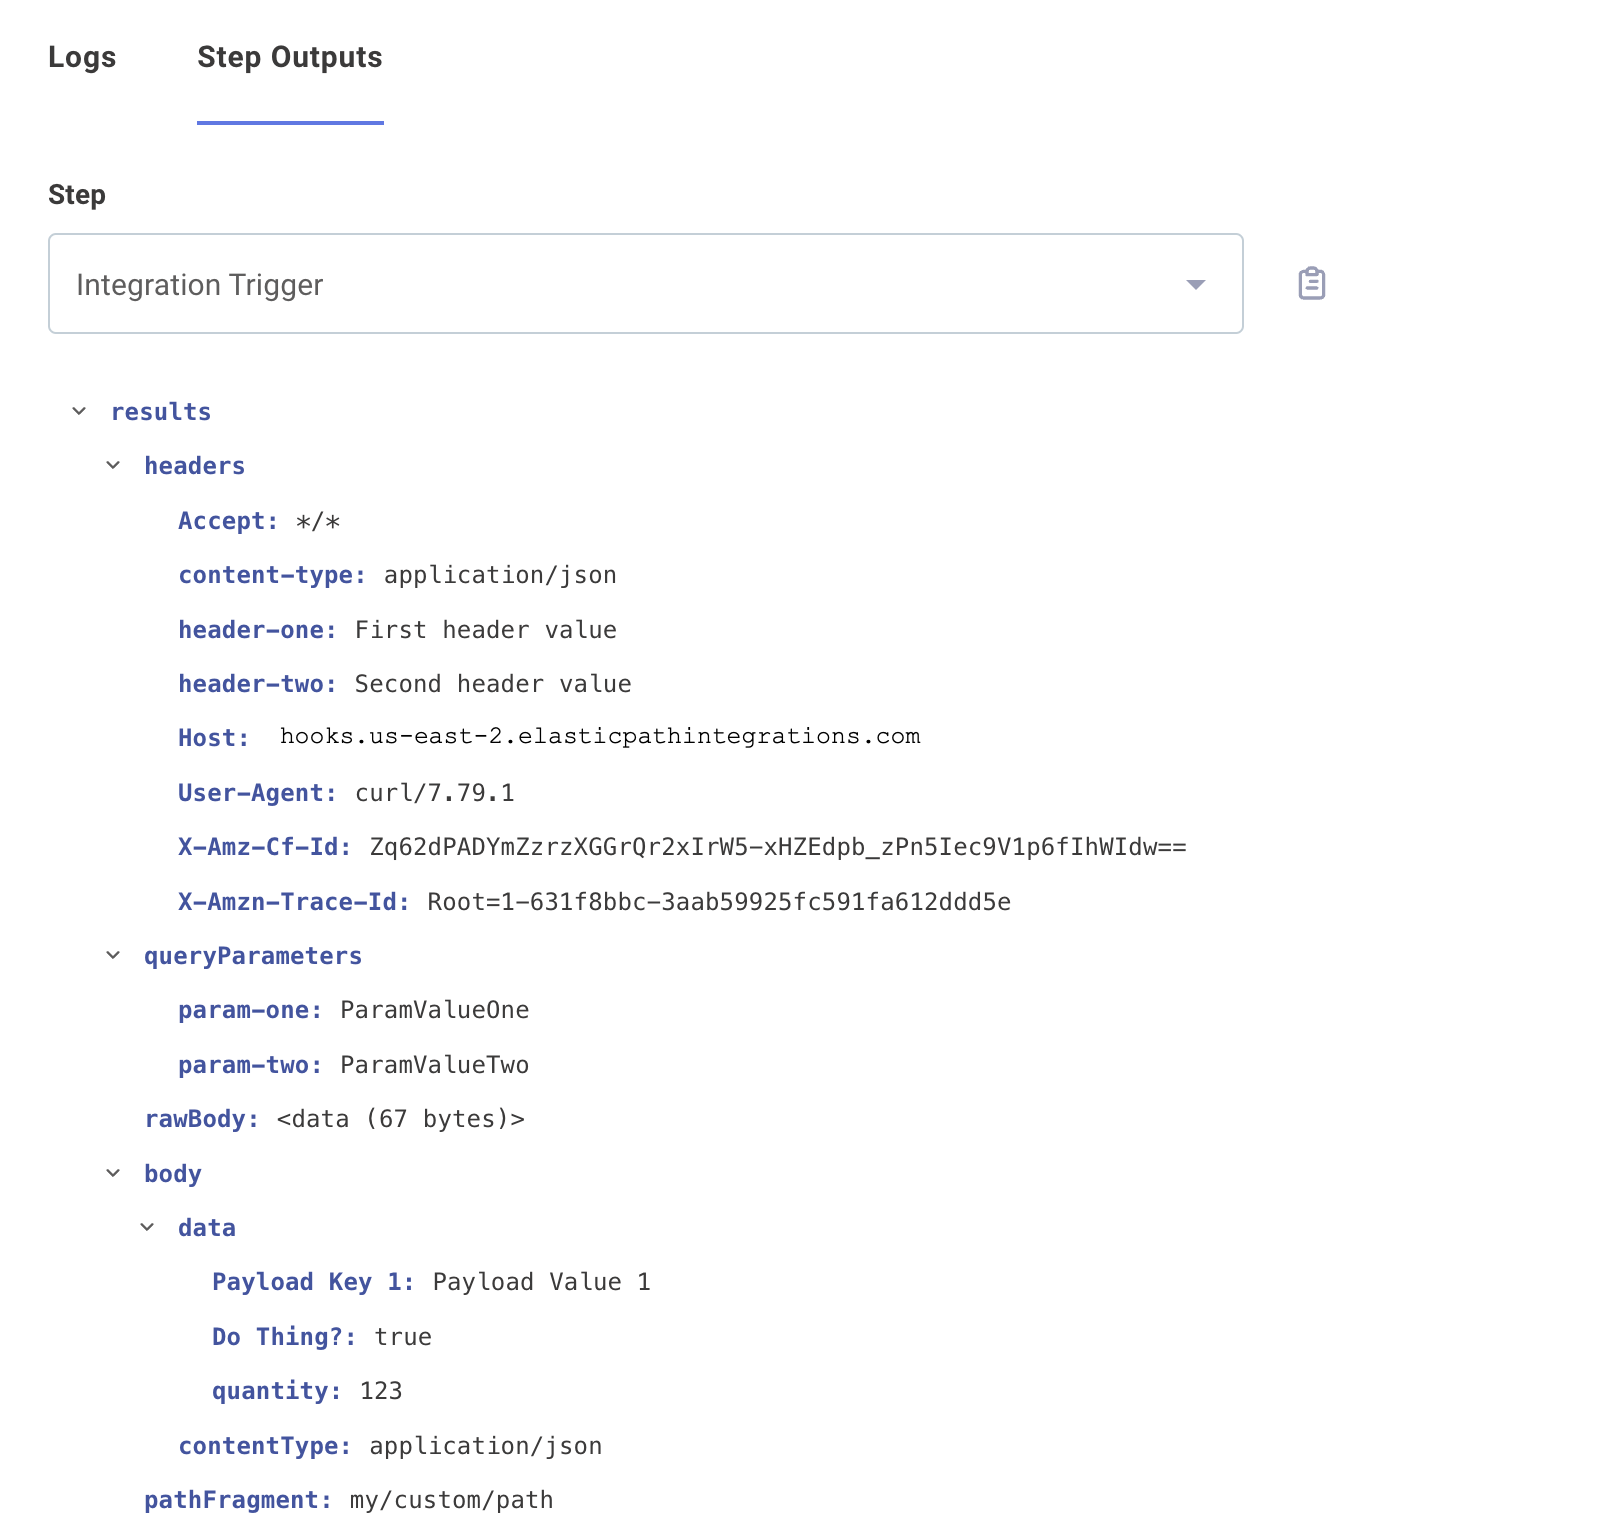Click the contentType key
This screenshot has height=1522, width=1608.
[265, 1446]
